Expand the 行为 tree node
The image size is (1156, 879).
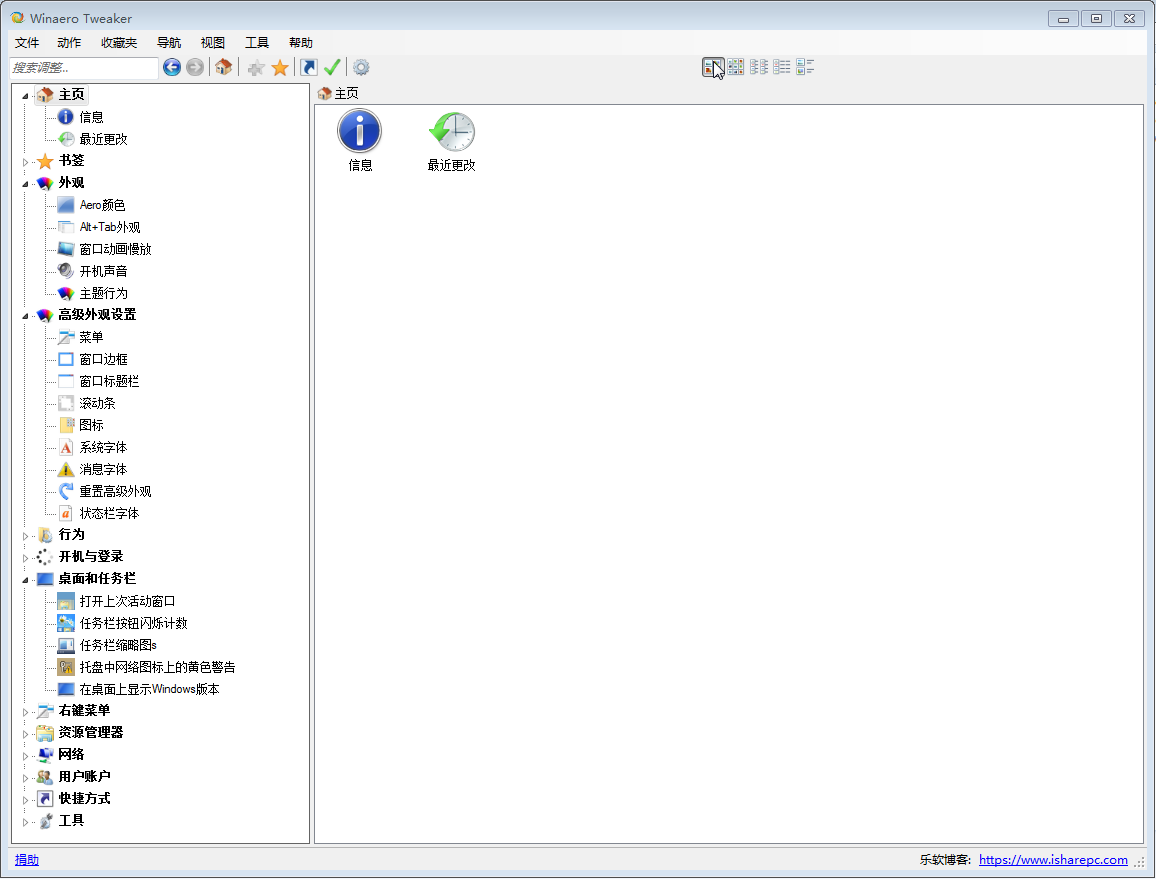tap(26, 536)
